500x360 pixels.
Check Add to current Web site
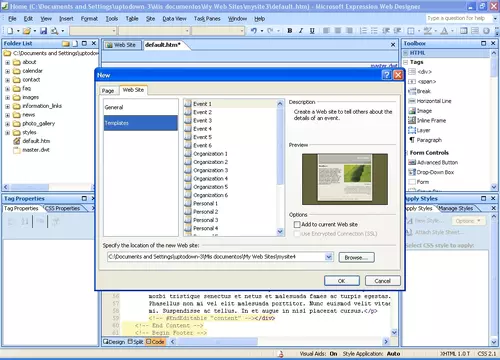pyautogui.click(x=297, y=224)
